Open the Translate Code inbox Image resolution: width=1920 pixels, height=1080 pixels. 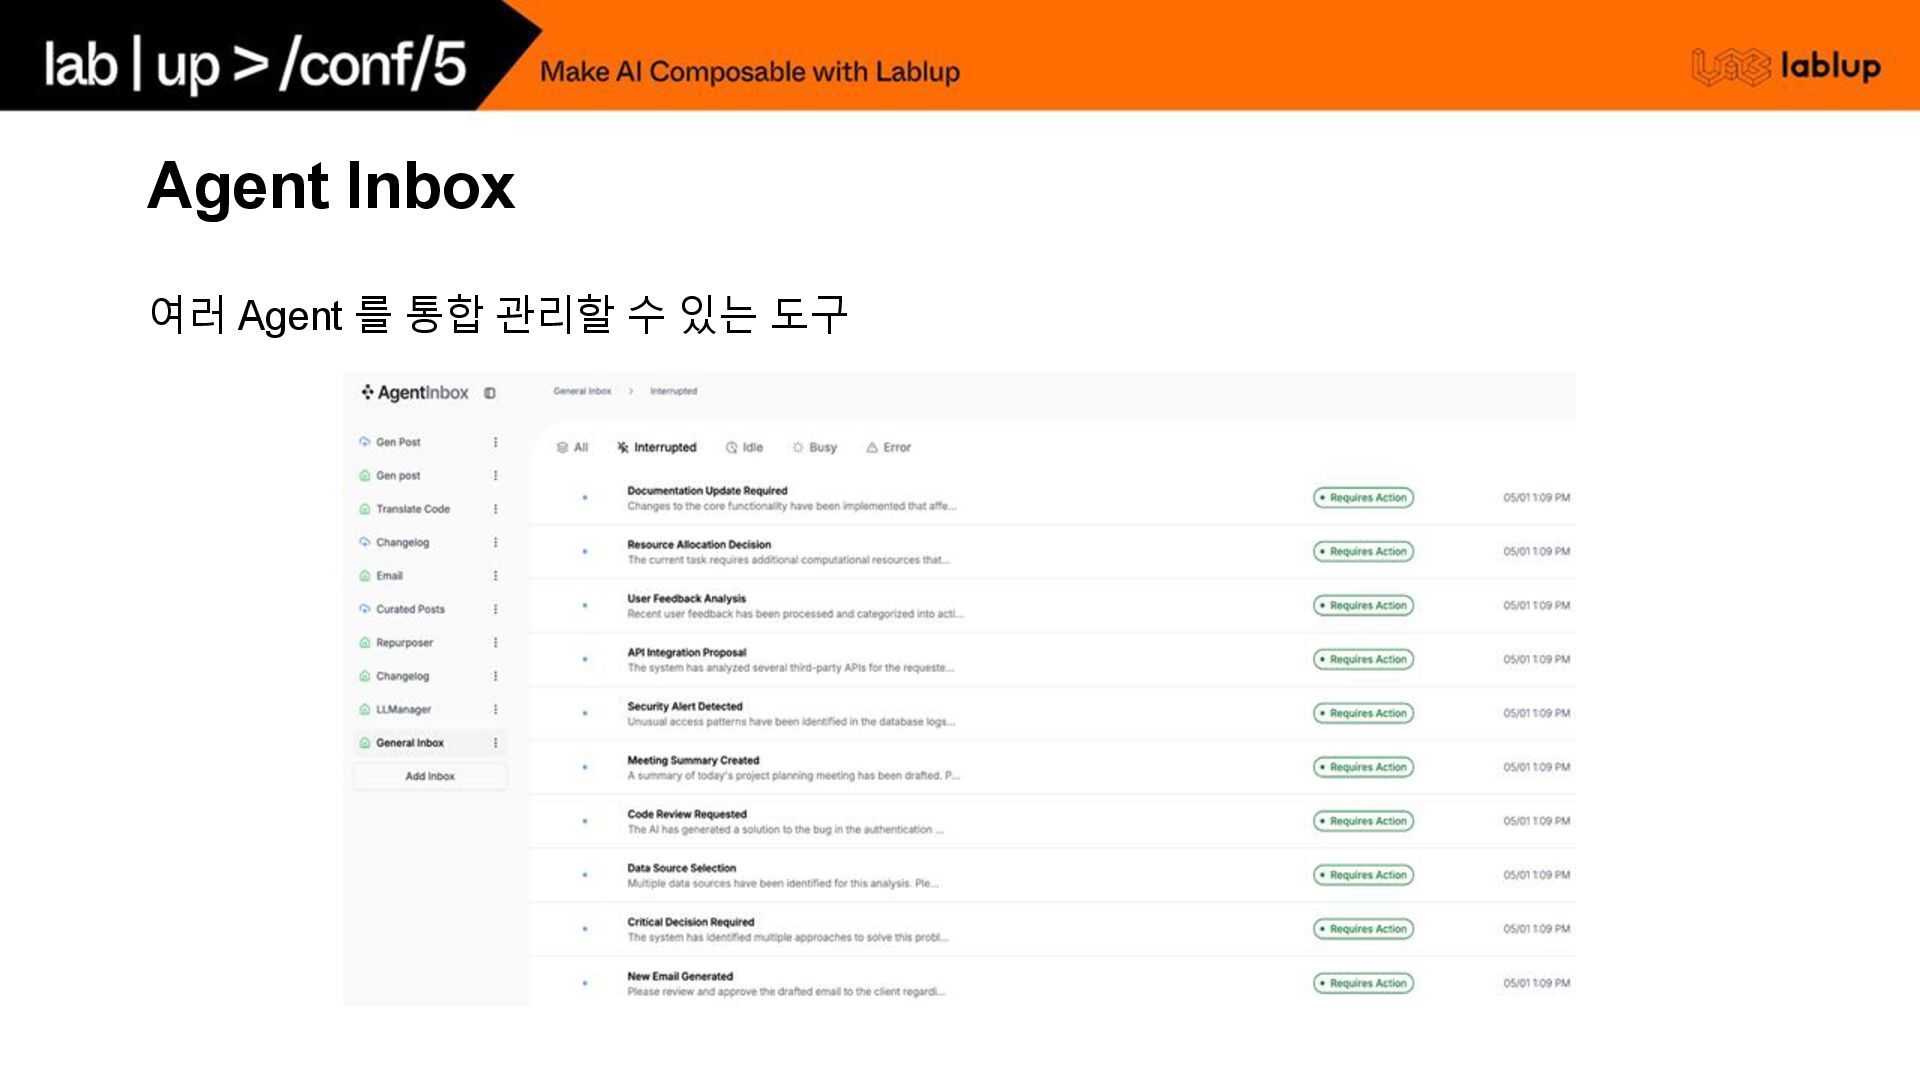click(x=412, y=509)
